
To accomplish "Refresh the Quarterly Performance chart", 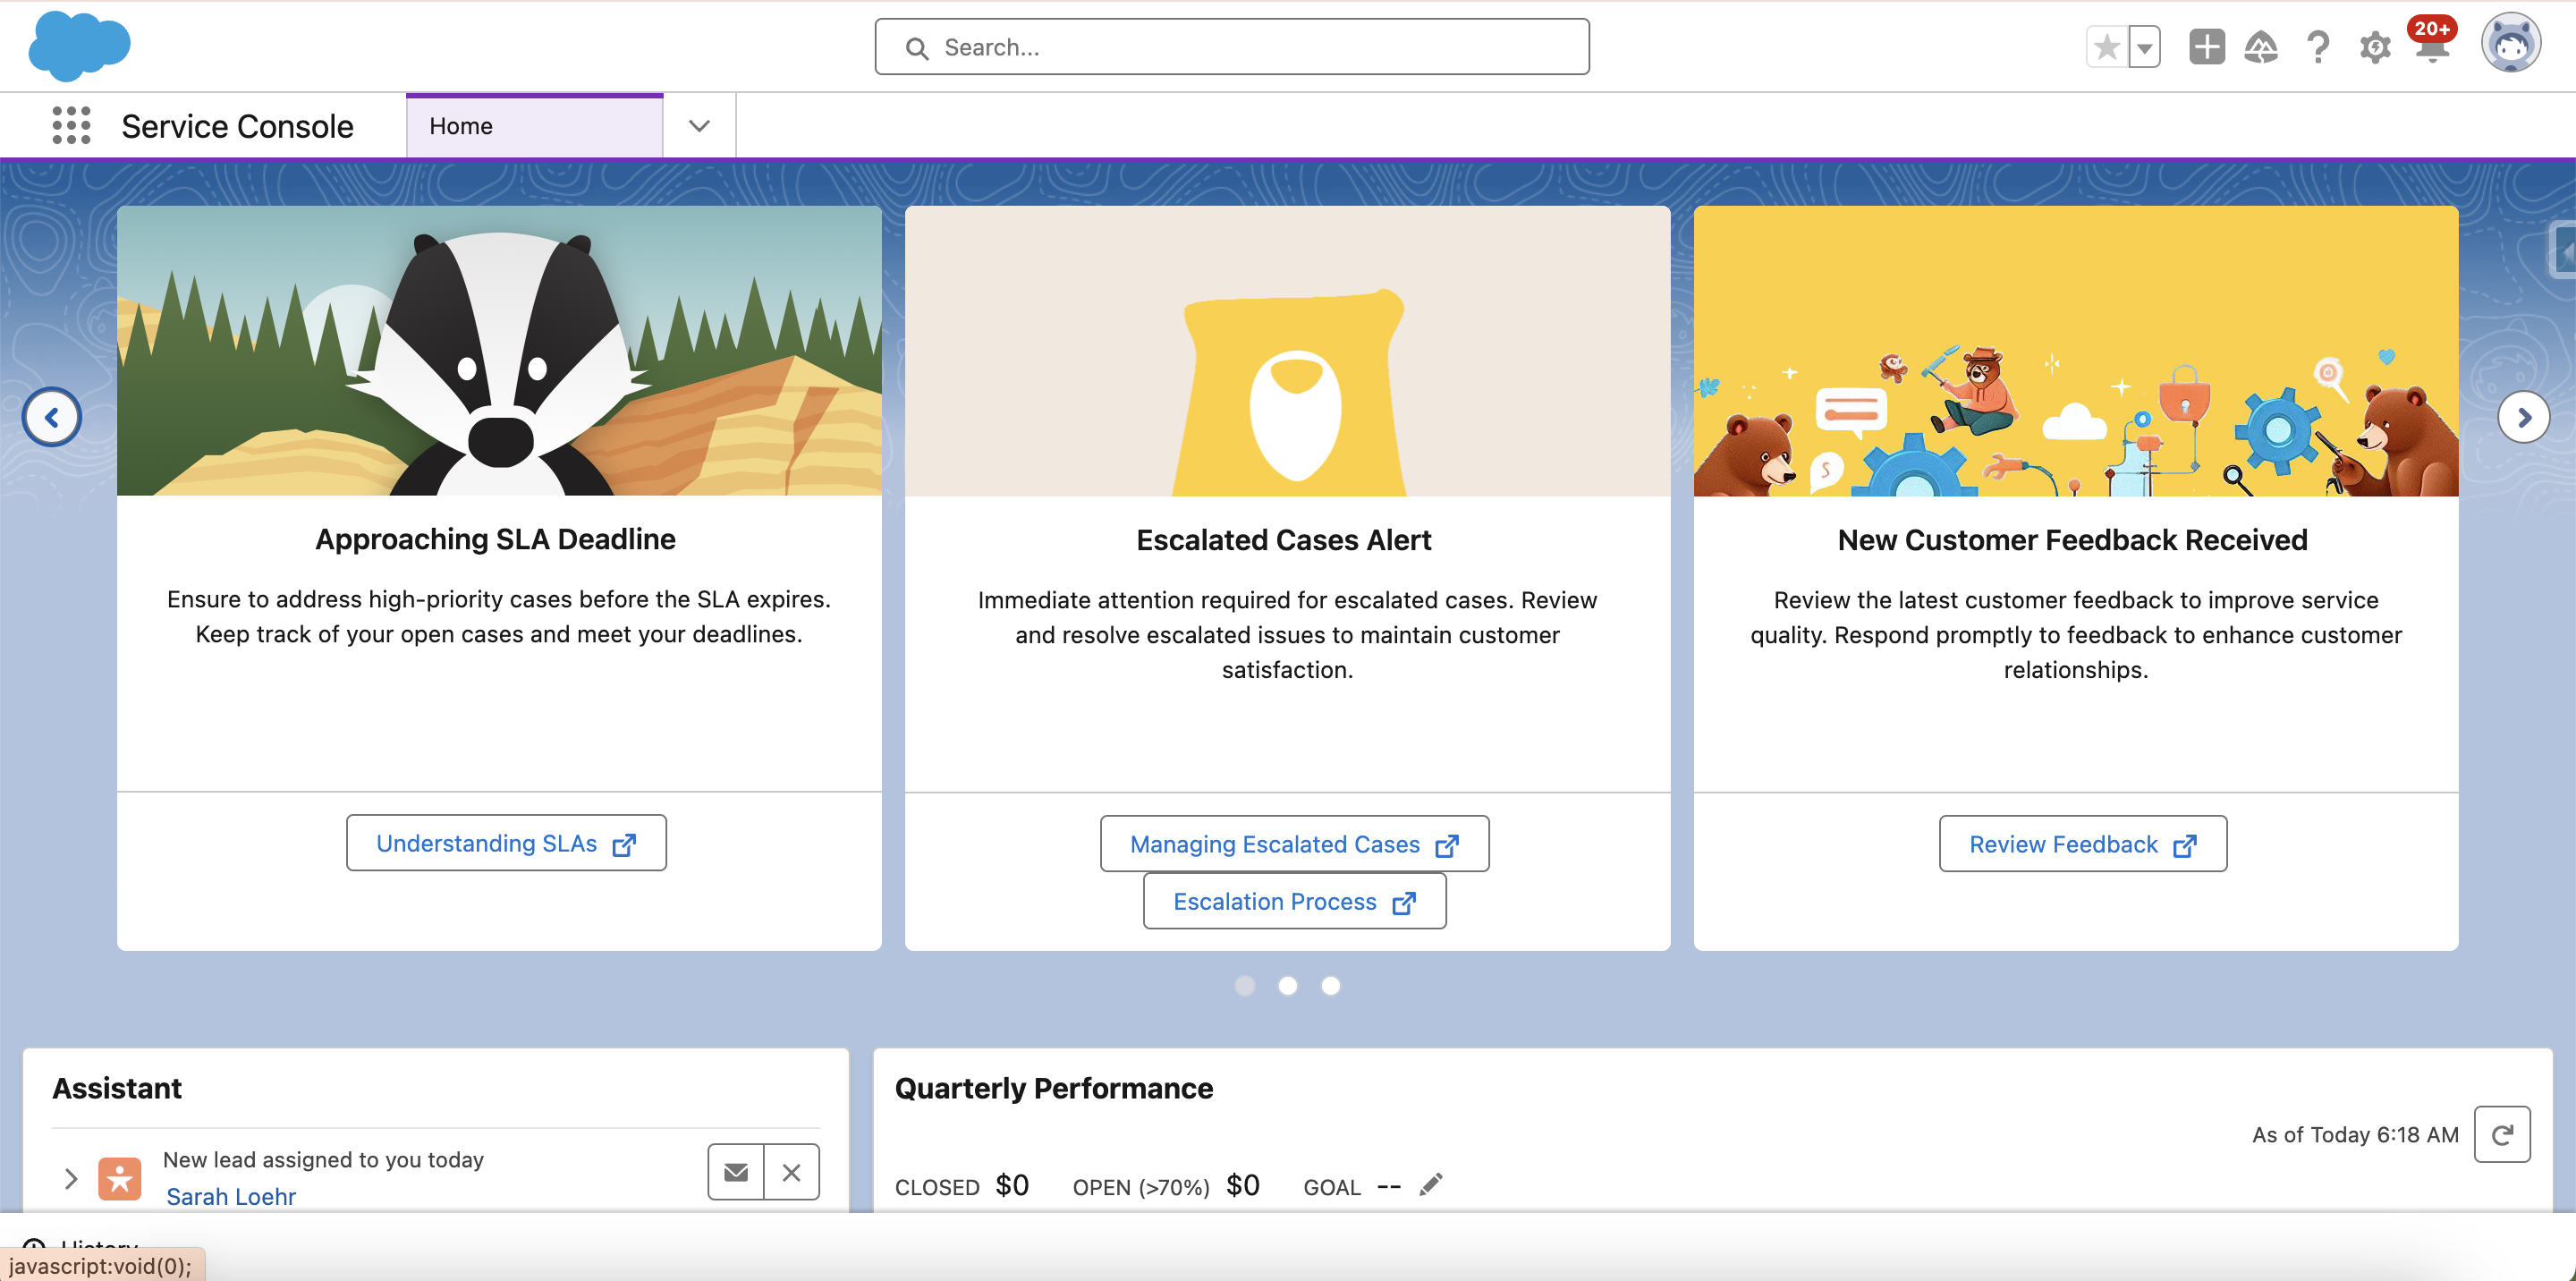I will coord(2502,1134).
